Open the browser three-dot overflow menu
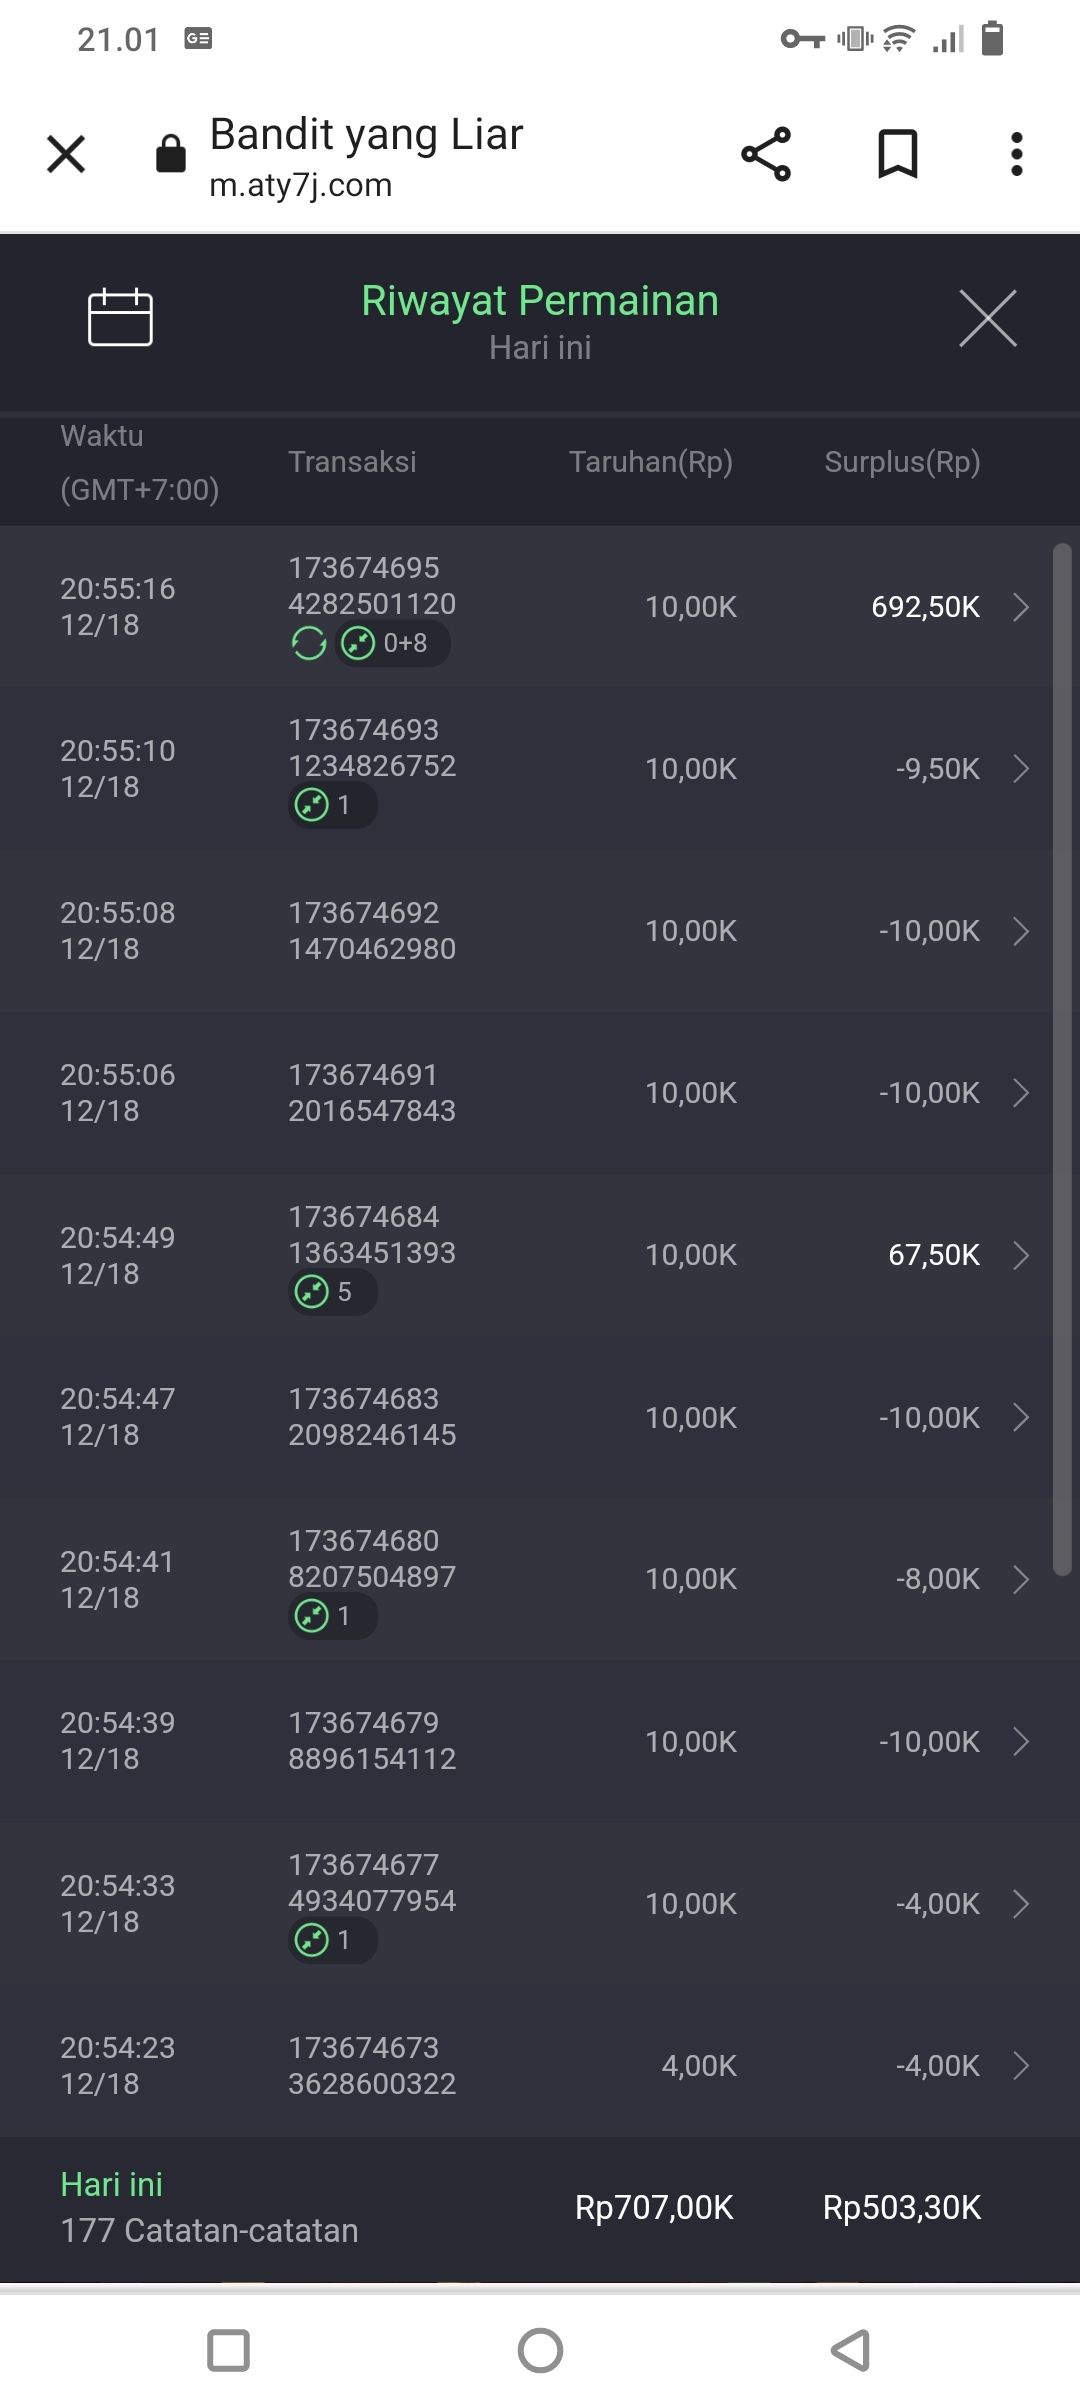1080x2408 pixels. [x=1016, y=154]
